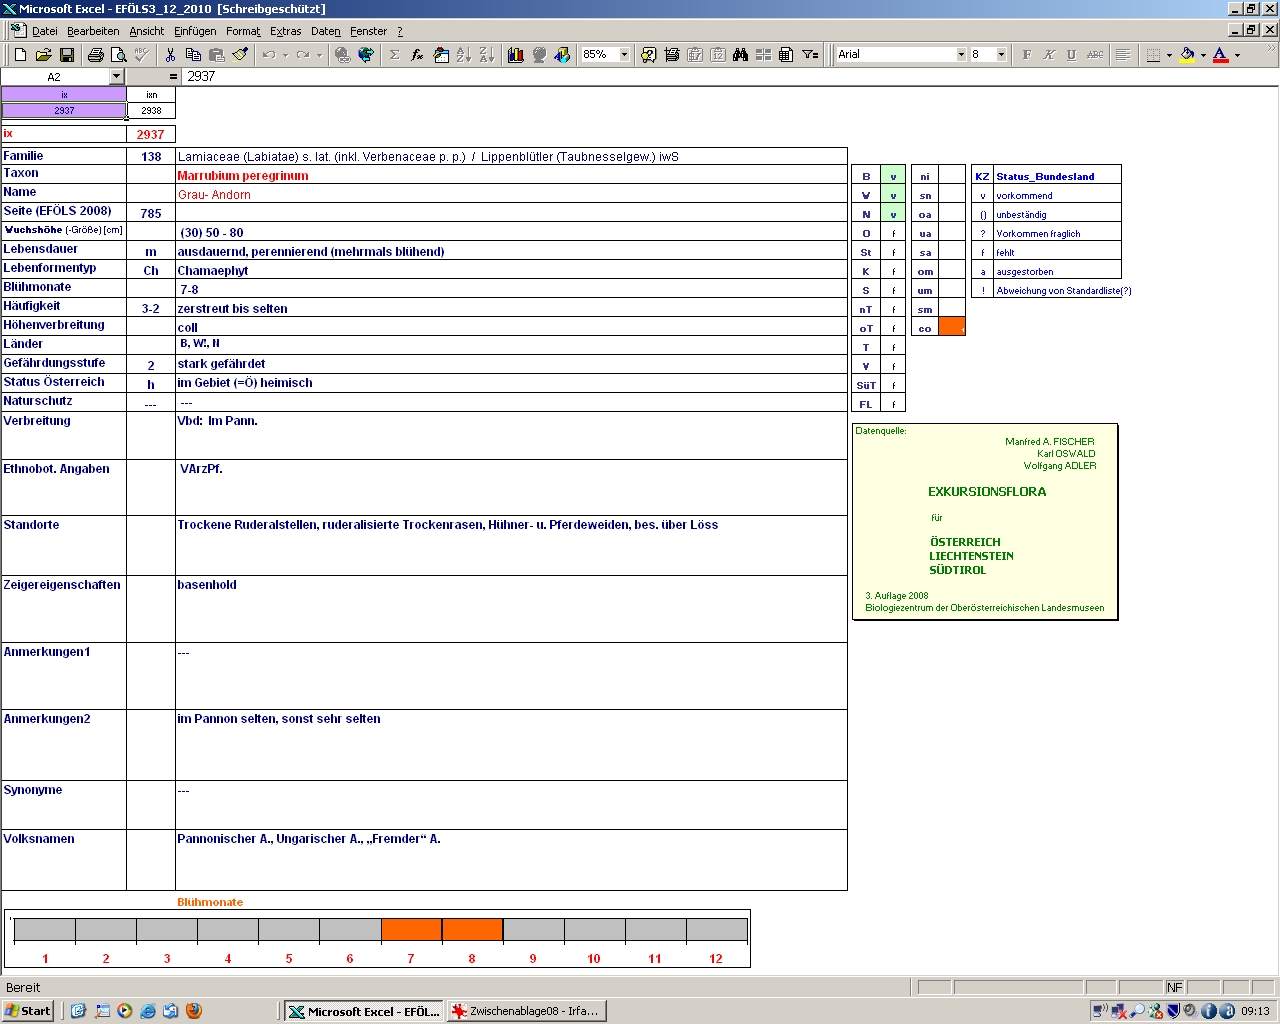The height and width of the screenshot is (1024, 1280).
Task: Sort descending with the Z-A icon
Action: 487,55
